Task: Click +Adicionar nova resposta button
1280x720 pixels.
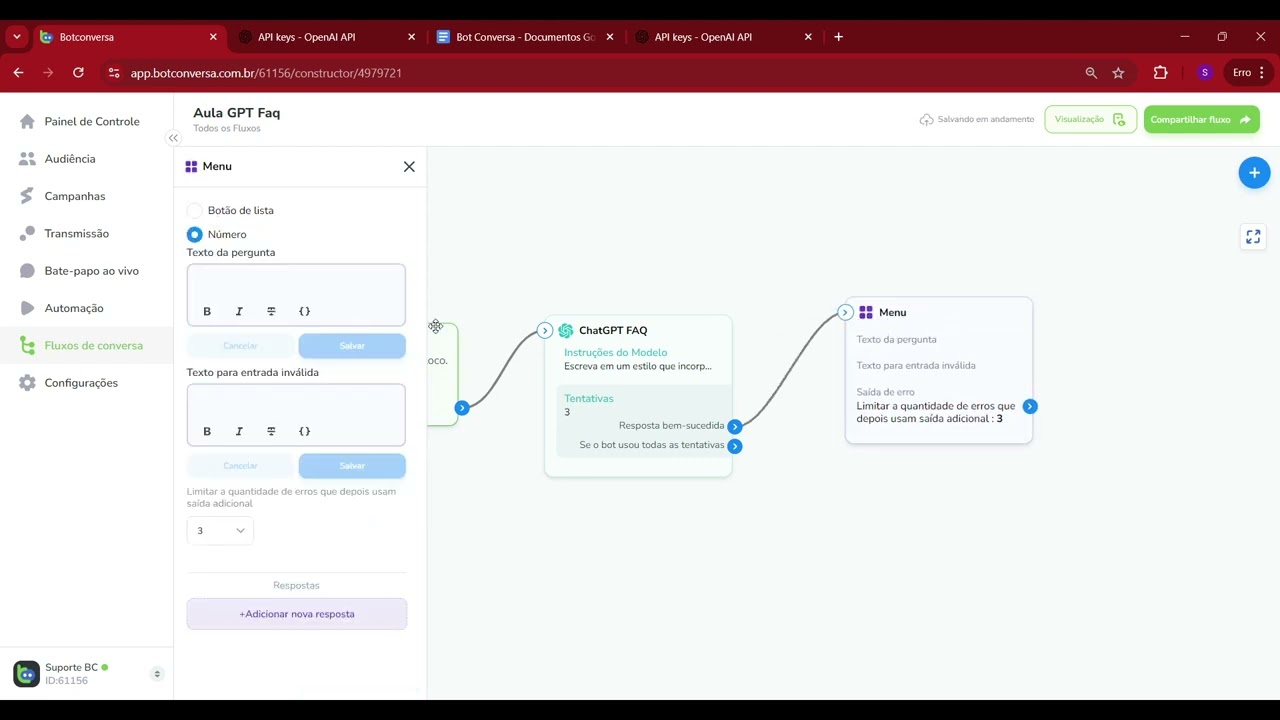Action: (297, 614)
